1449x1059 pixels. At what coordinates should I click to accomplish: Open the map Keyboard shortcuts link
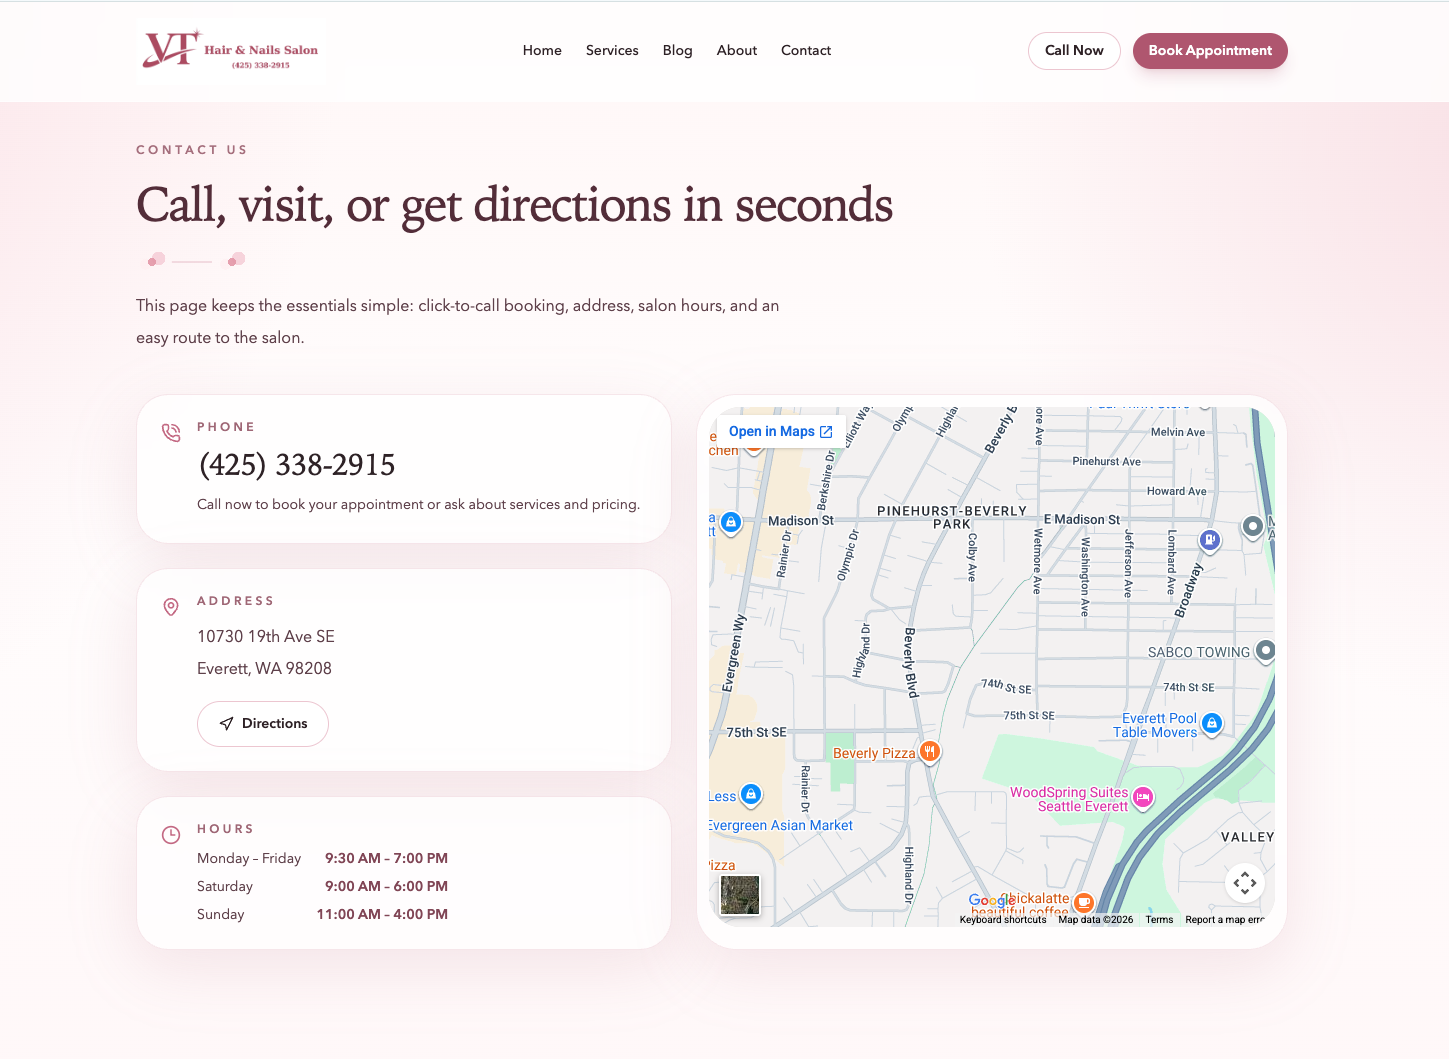(x=1003, y=920)
